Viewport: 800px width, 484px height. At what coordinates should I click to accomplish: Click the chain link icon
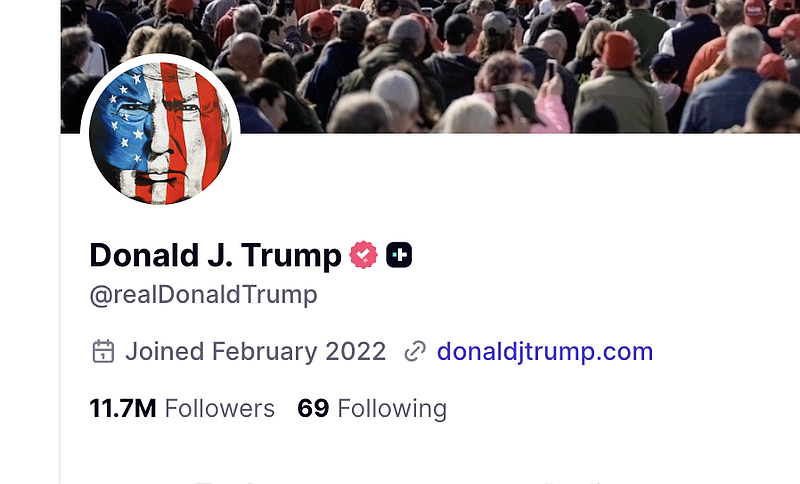coord(415,352)
